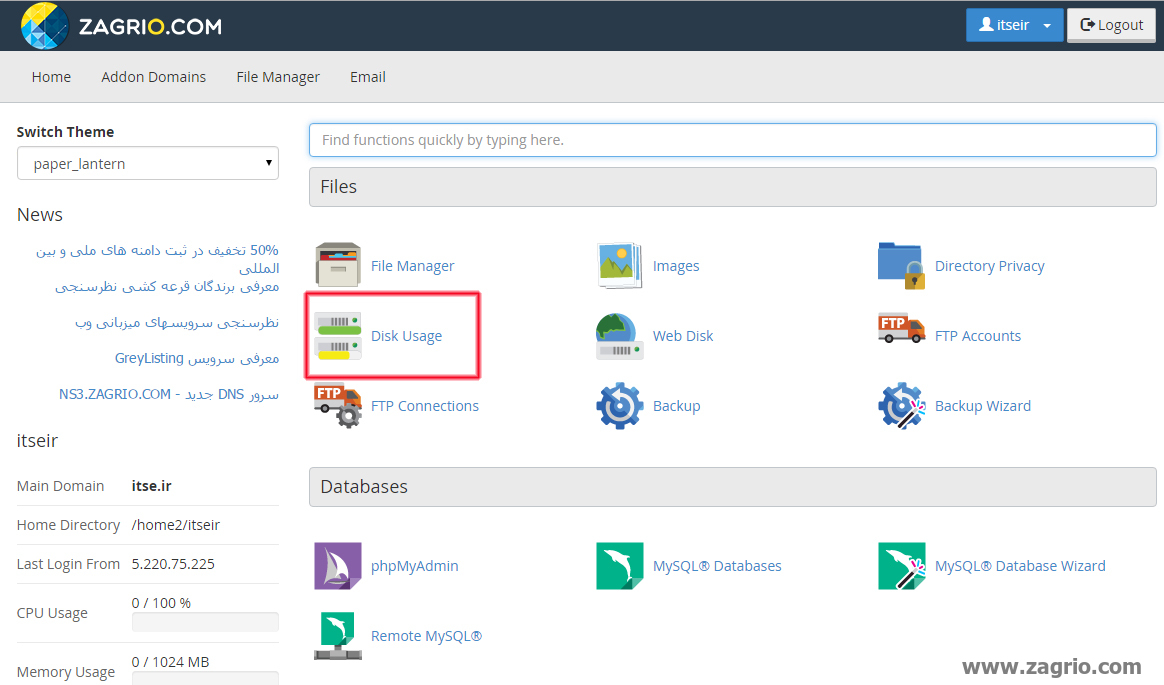This screenshot has width=1164, height=685.
Task: Open the phpMyAdmin sailboat icon
Action: (338, 566)
